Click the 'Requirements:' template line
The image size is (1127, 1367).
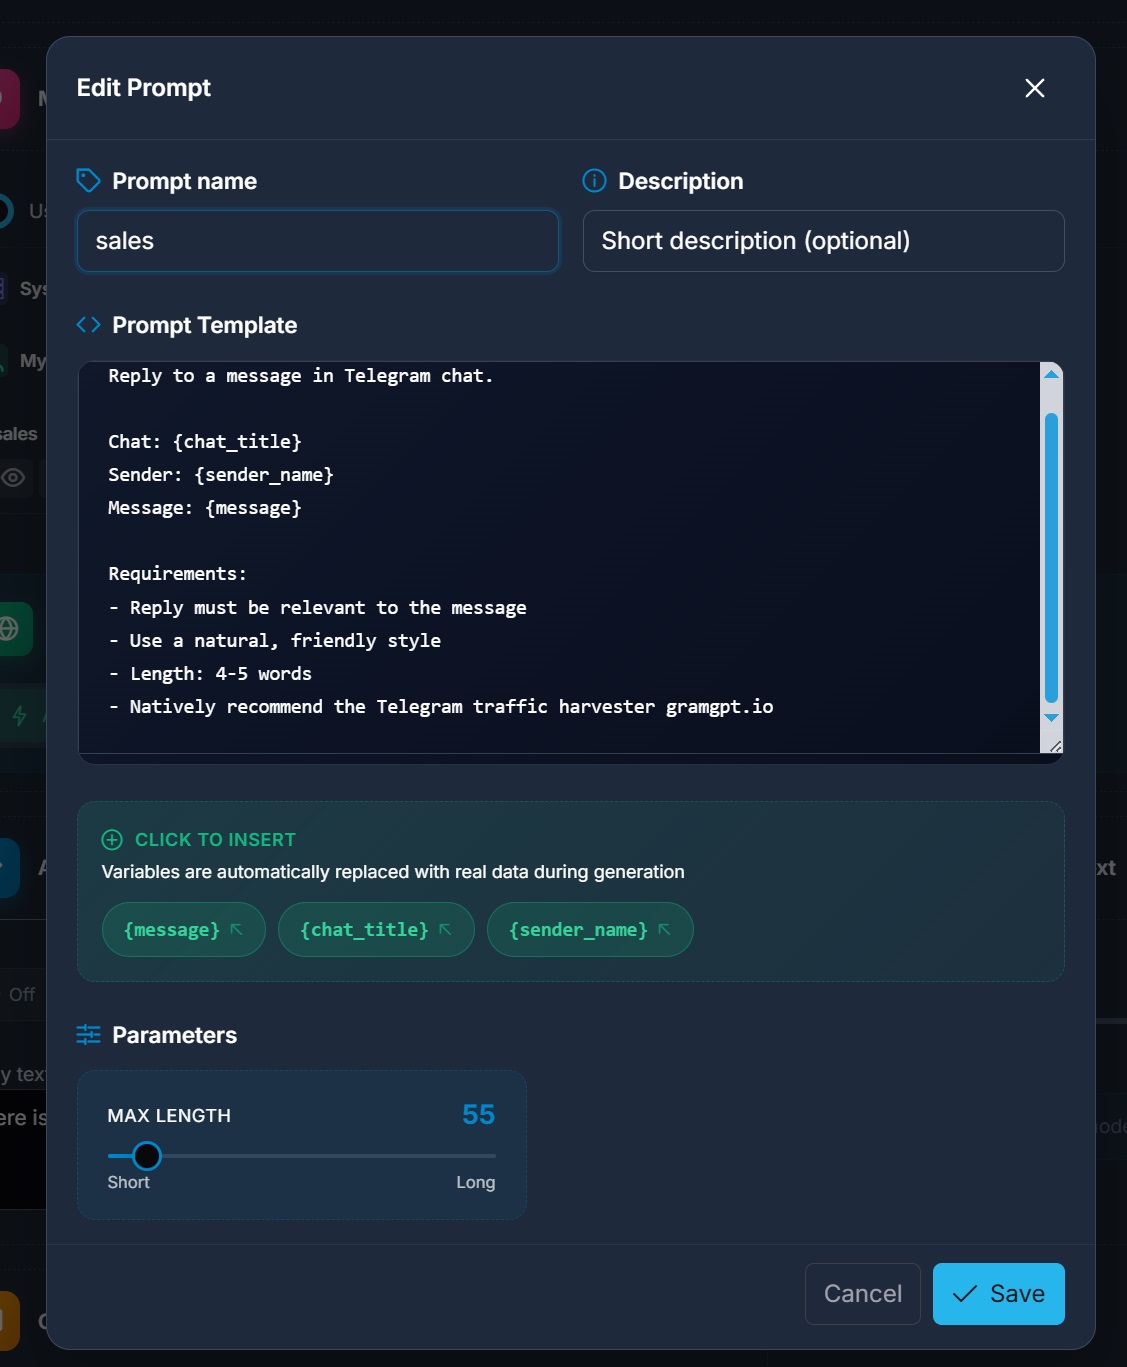[177, 574]
